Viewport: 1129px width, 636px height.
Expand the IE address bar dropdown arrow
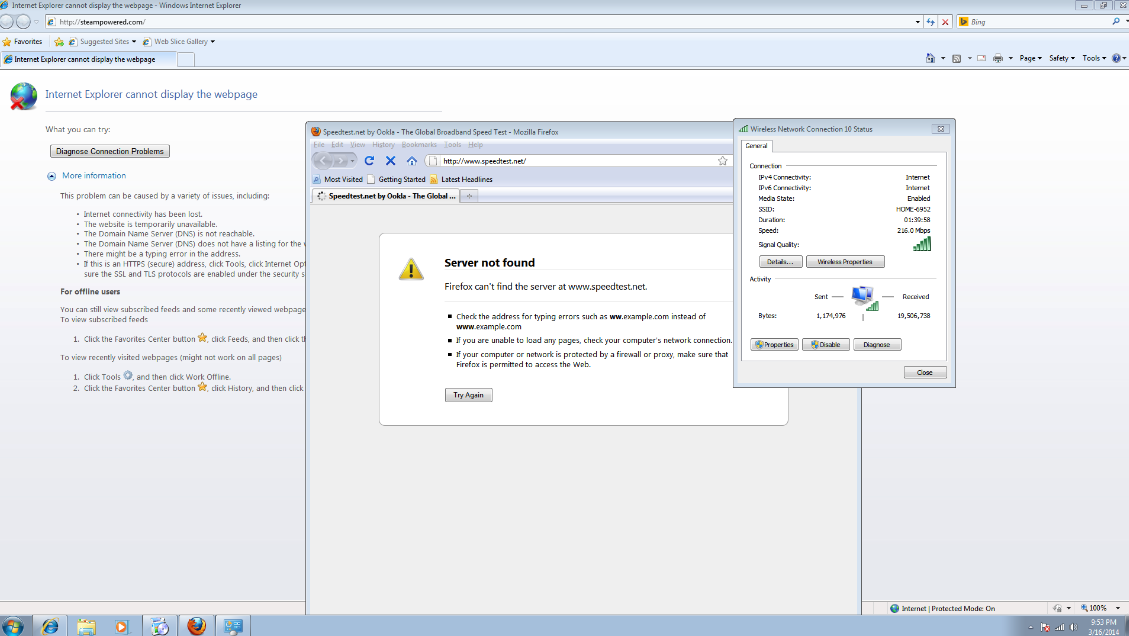click(x=917, y=22)
